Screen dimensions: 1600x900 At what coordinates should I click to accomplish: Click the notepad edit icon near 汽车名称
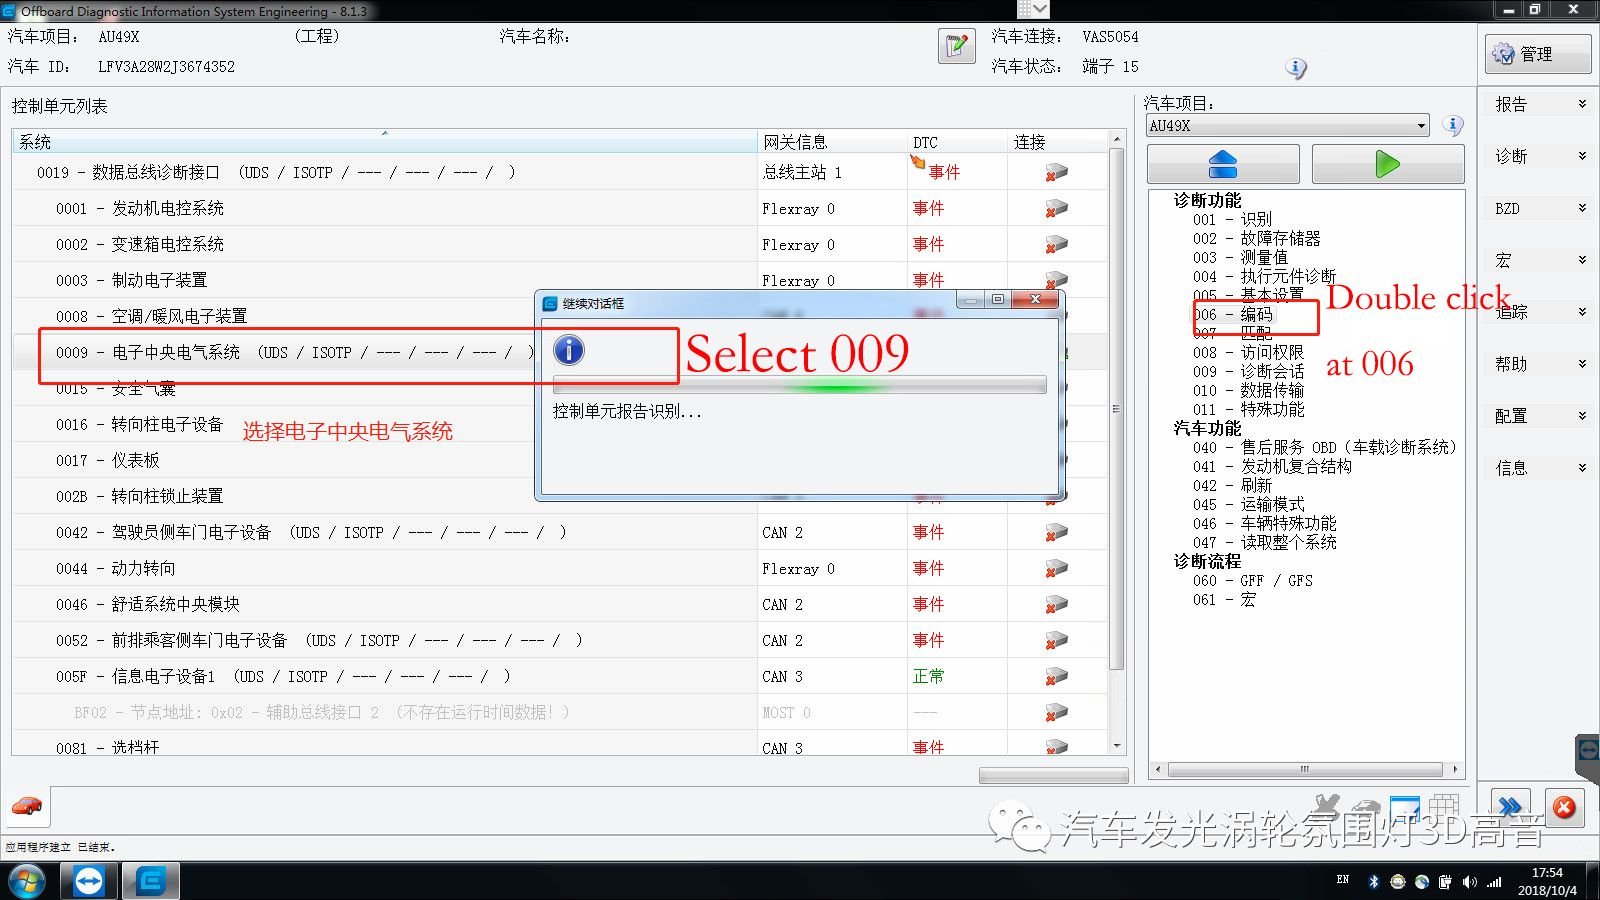[956, 46]
